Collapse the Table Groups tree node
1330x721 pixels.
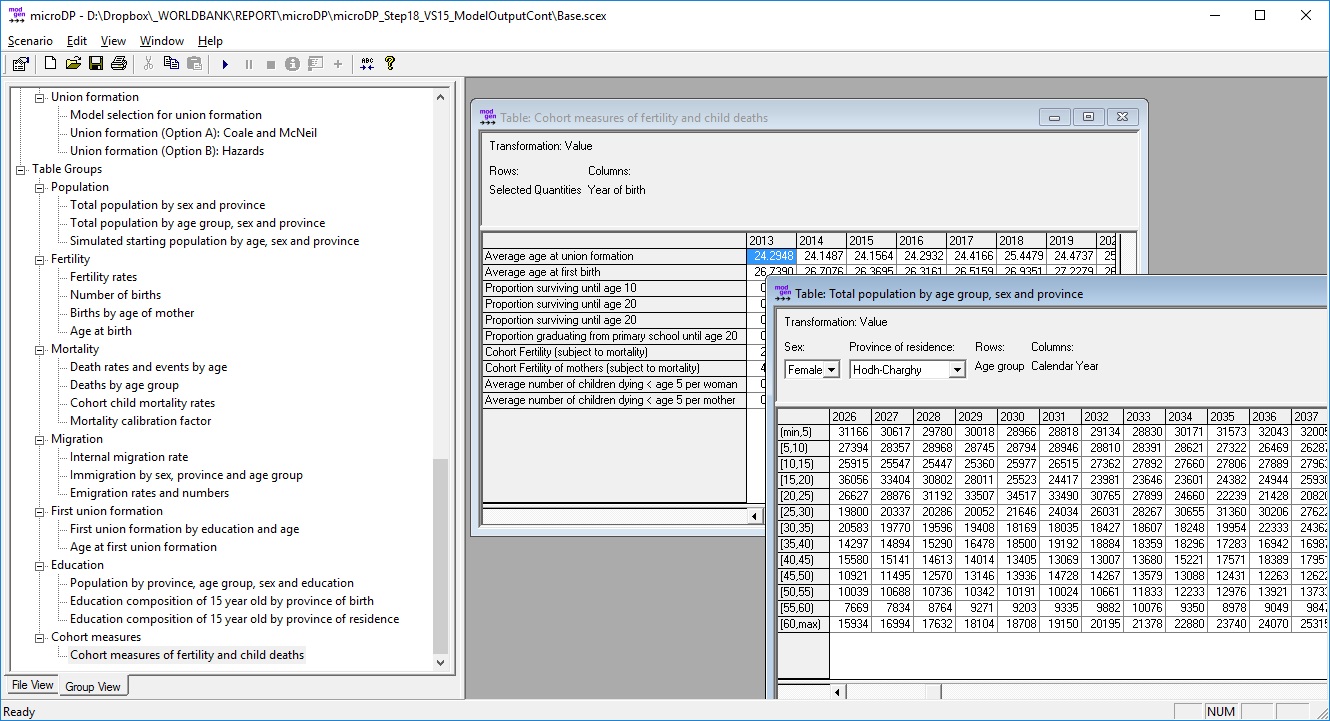click(21, 169)
